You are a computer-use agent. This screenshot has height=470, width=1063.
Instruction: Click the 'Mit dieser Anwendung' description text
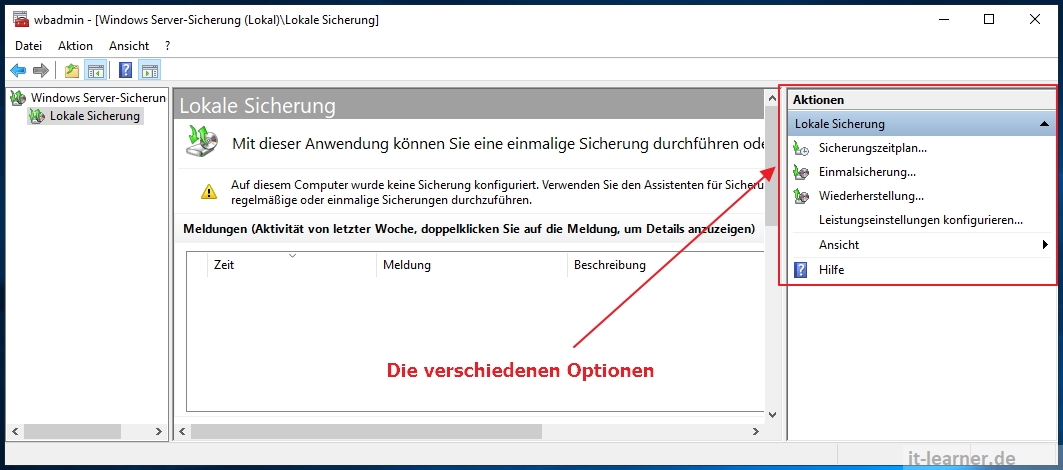pos(498,144)
